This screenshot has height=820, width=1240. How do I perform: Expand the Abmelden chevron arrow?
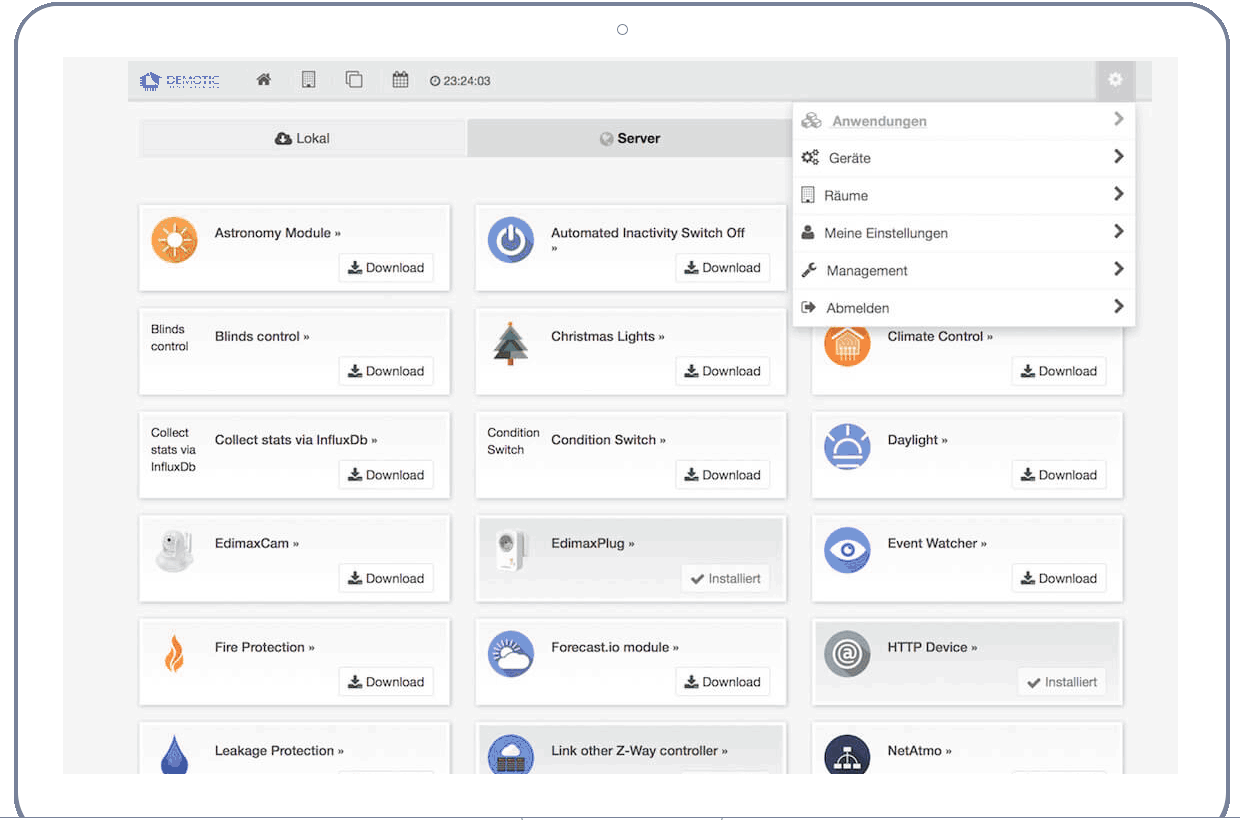(1118, 306)
